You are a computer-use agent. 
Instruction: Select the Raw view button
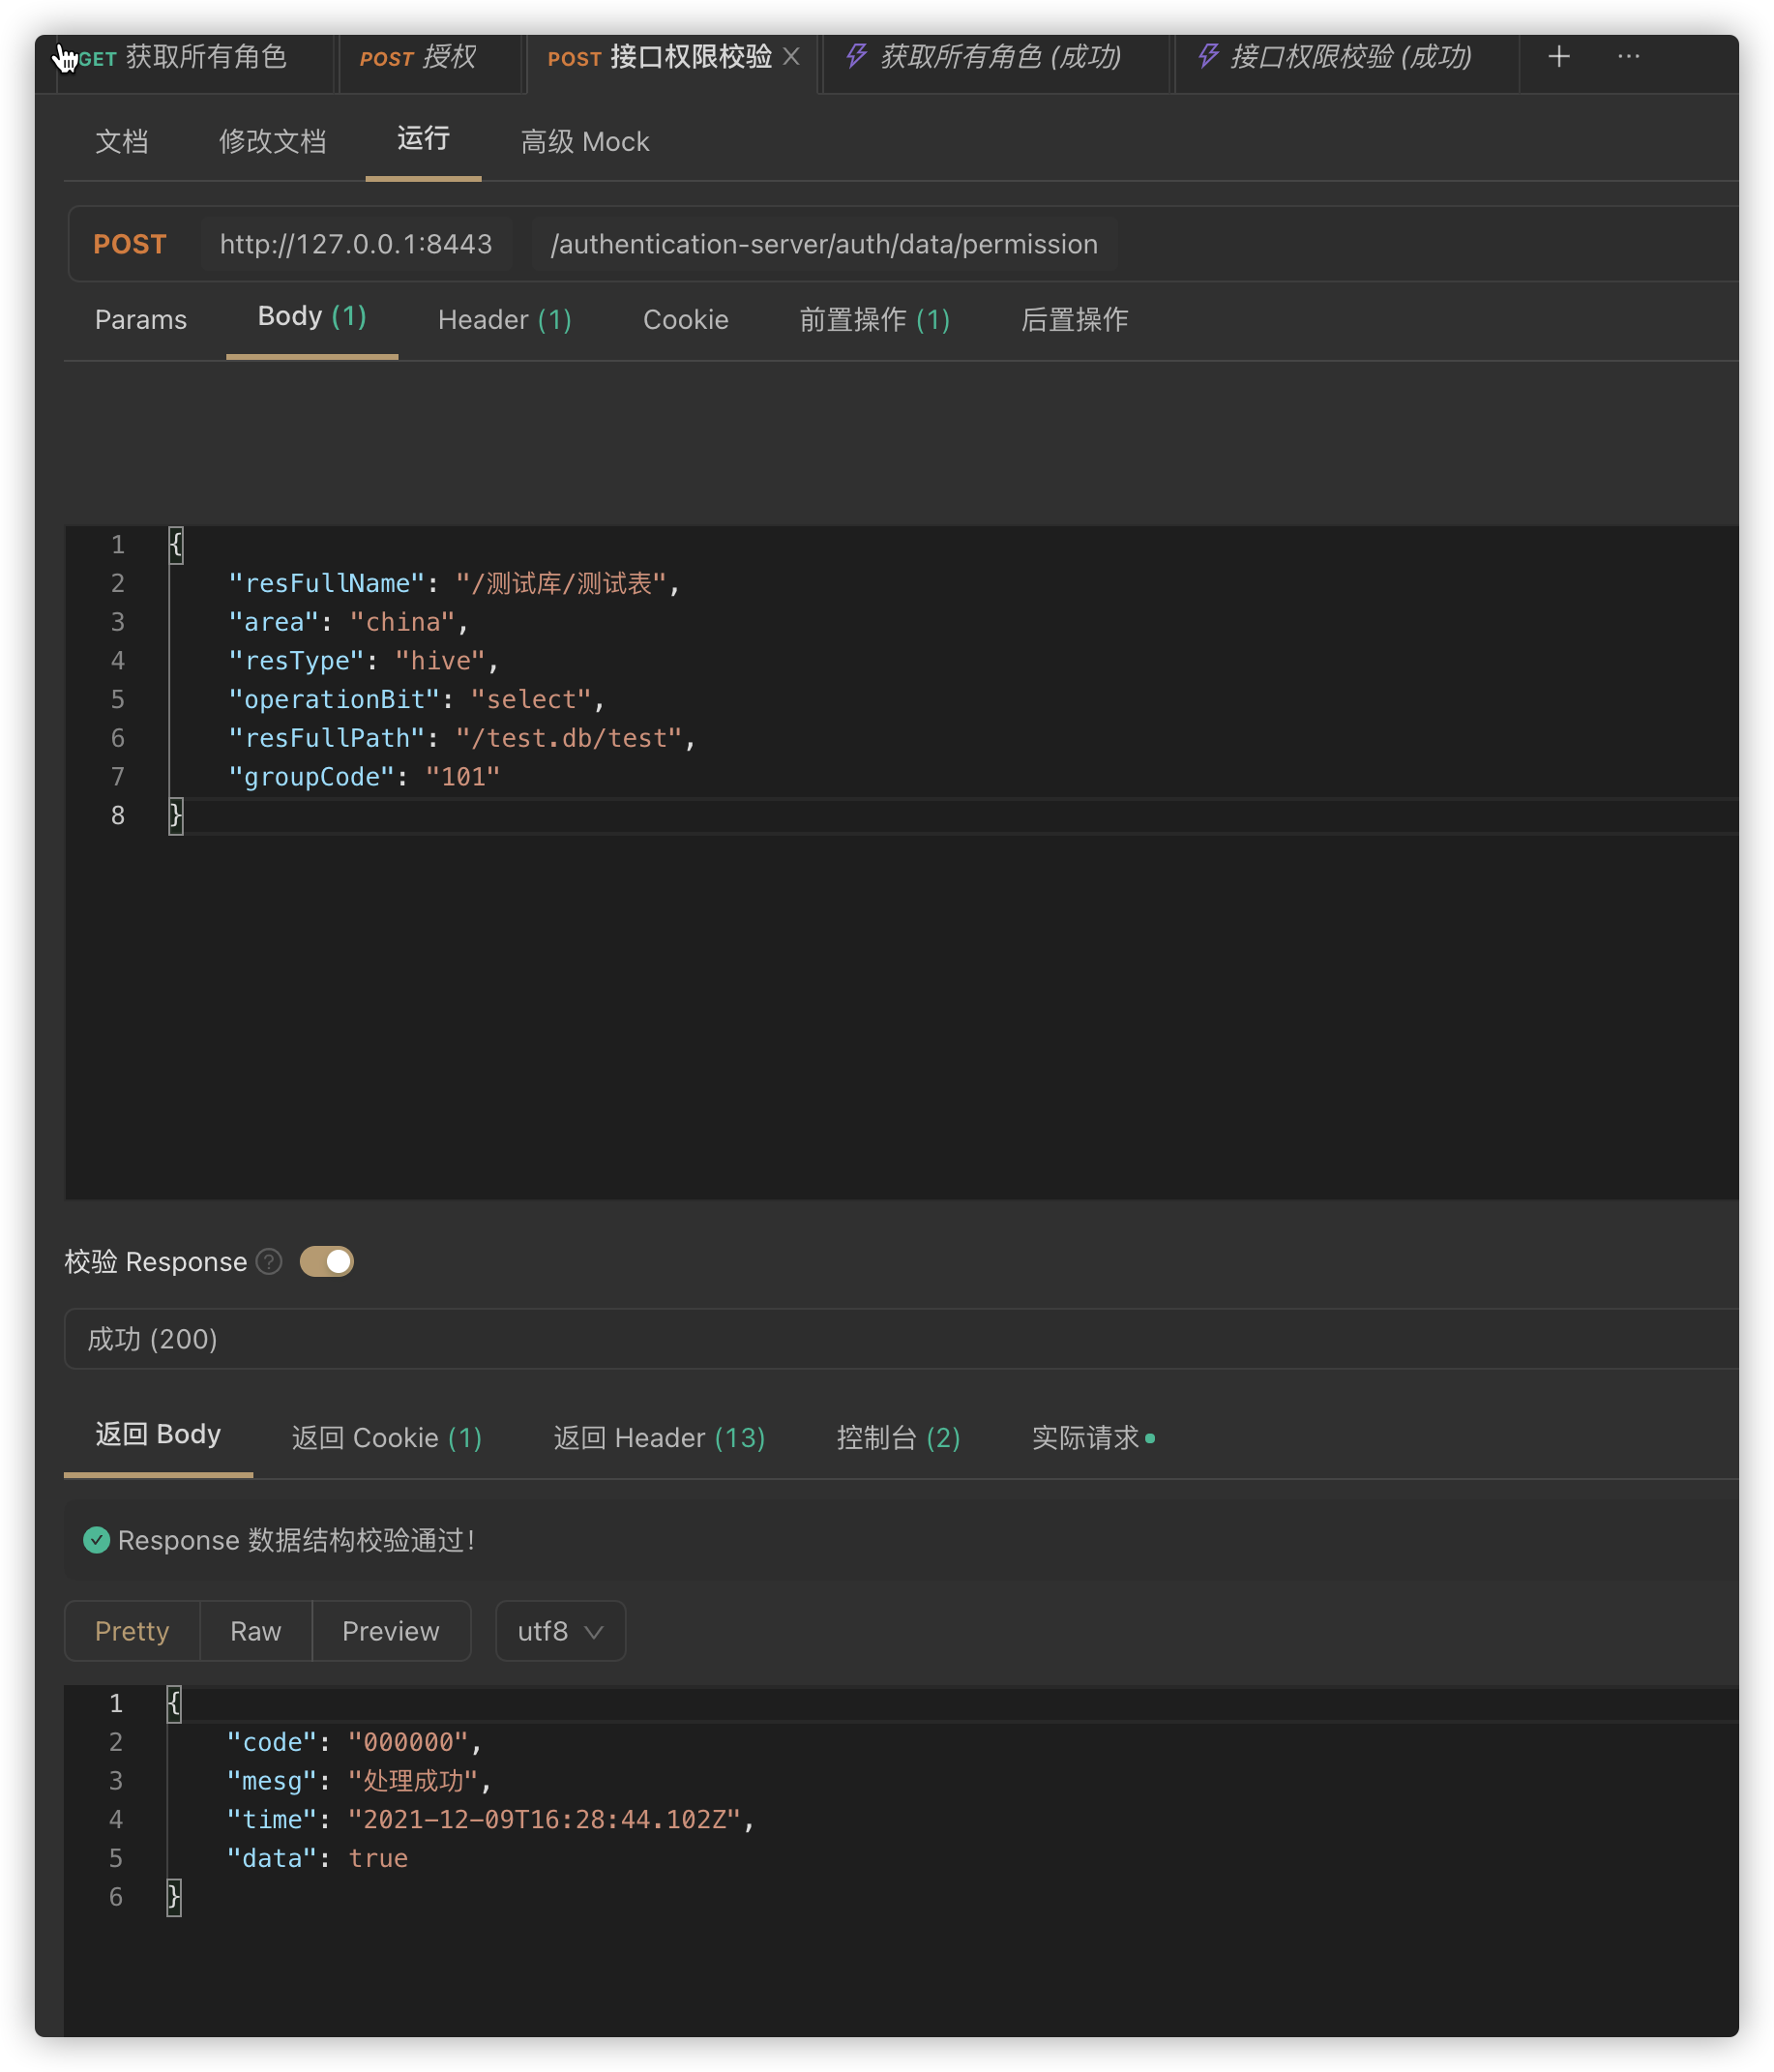pyautogui.click(x=255, y=1631)
